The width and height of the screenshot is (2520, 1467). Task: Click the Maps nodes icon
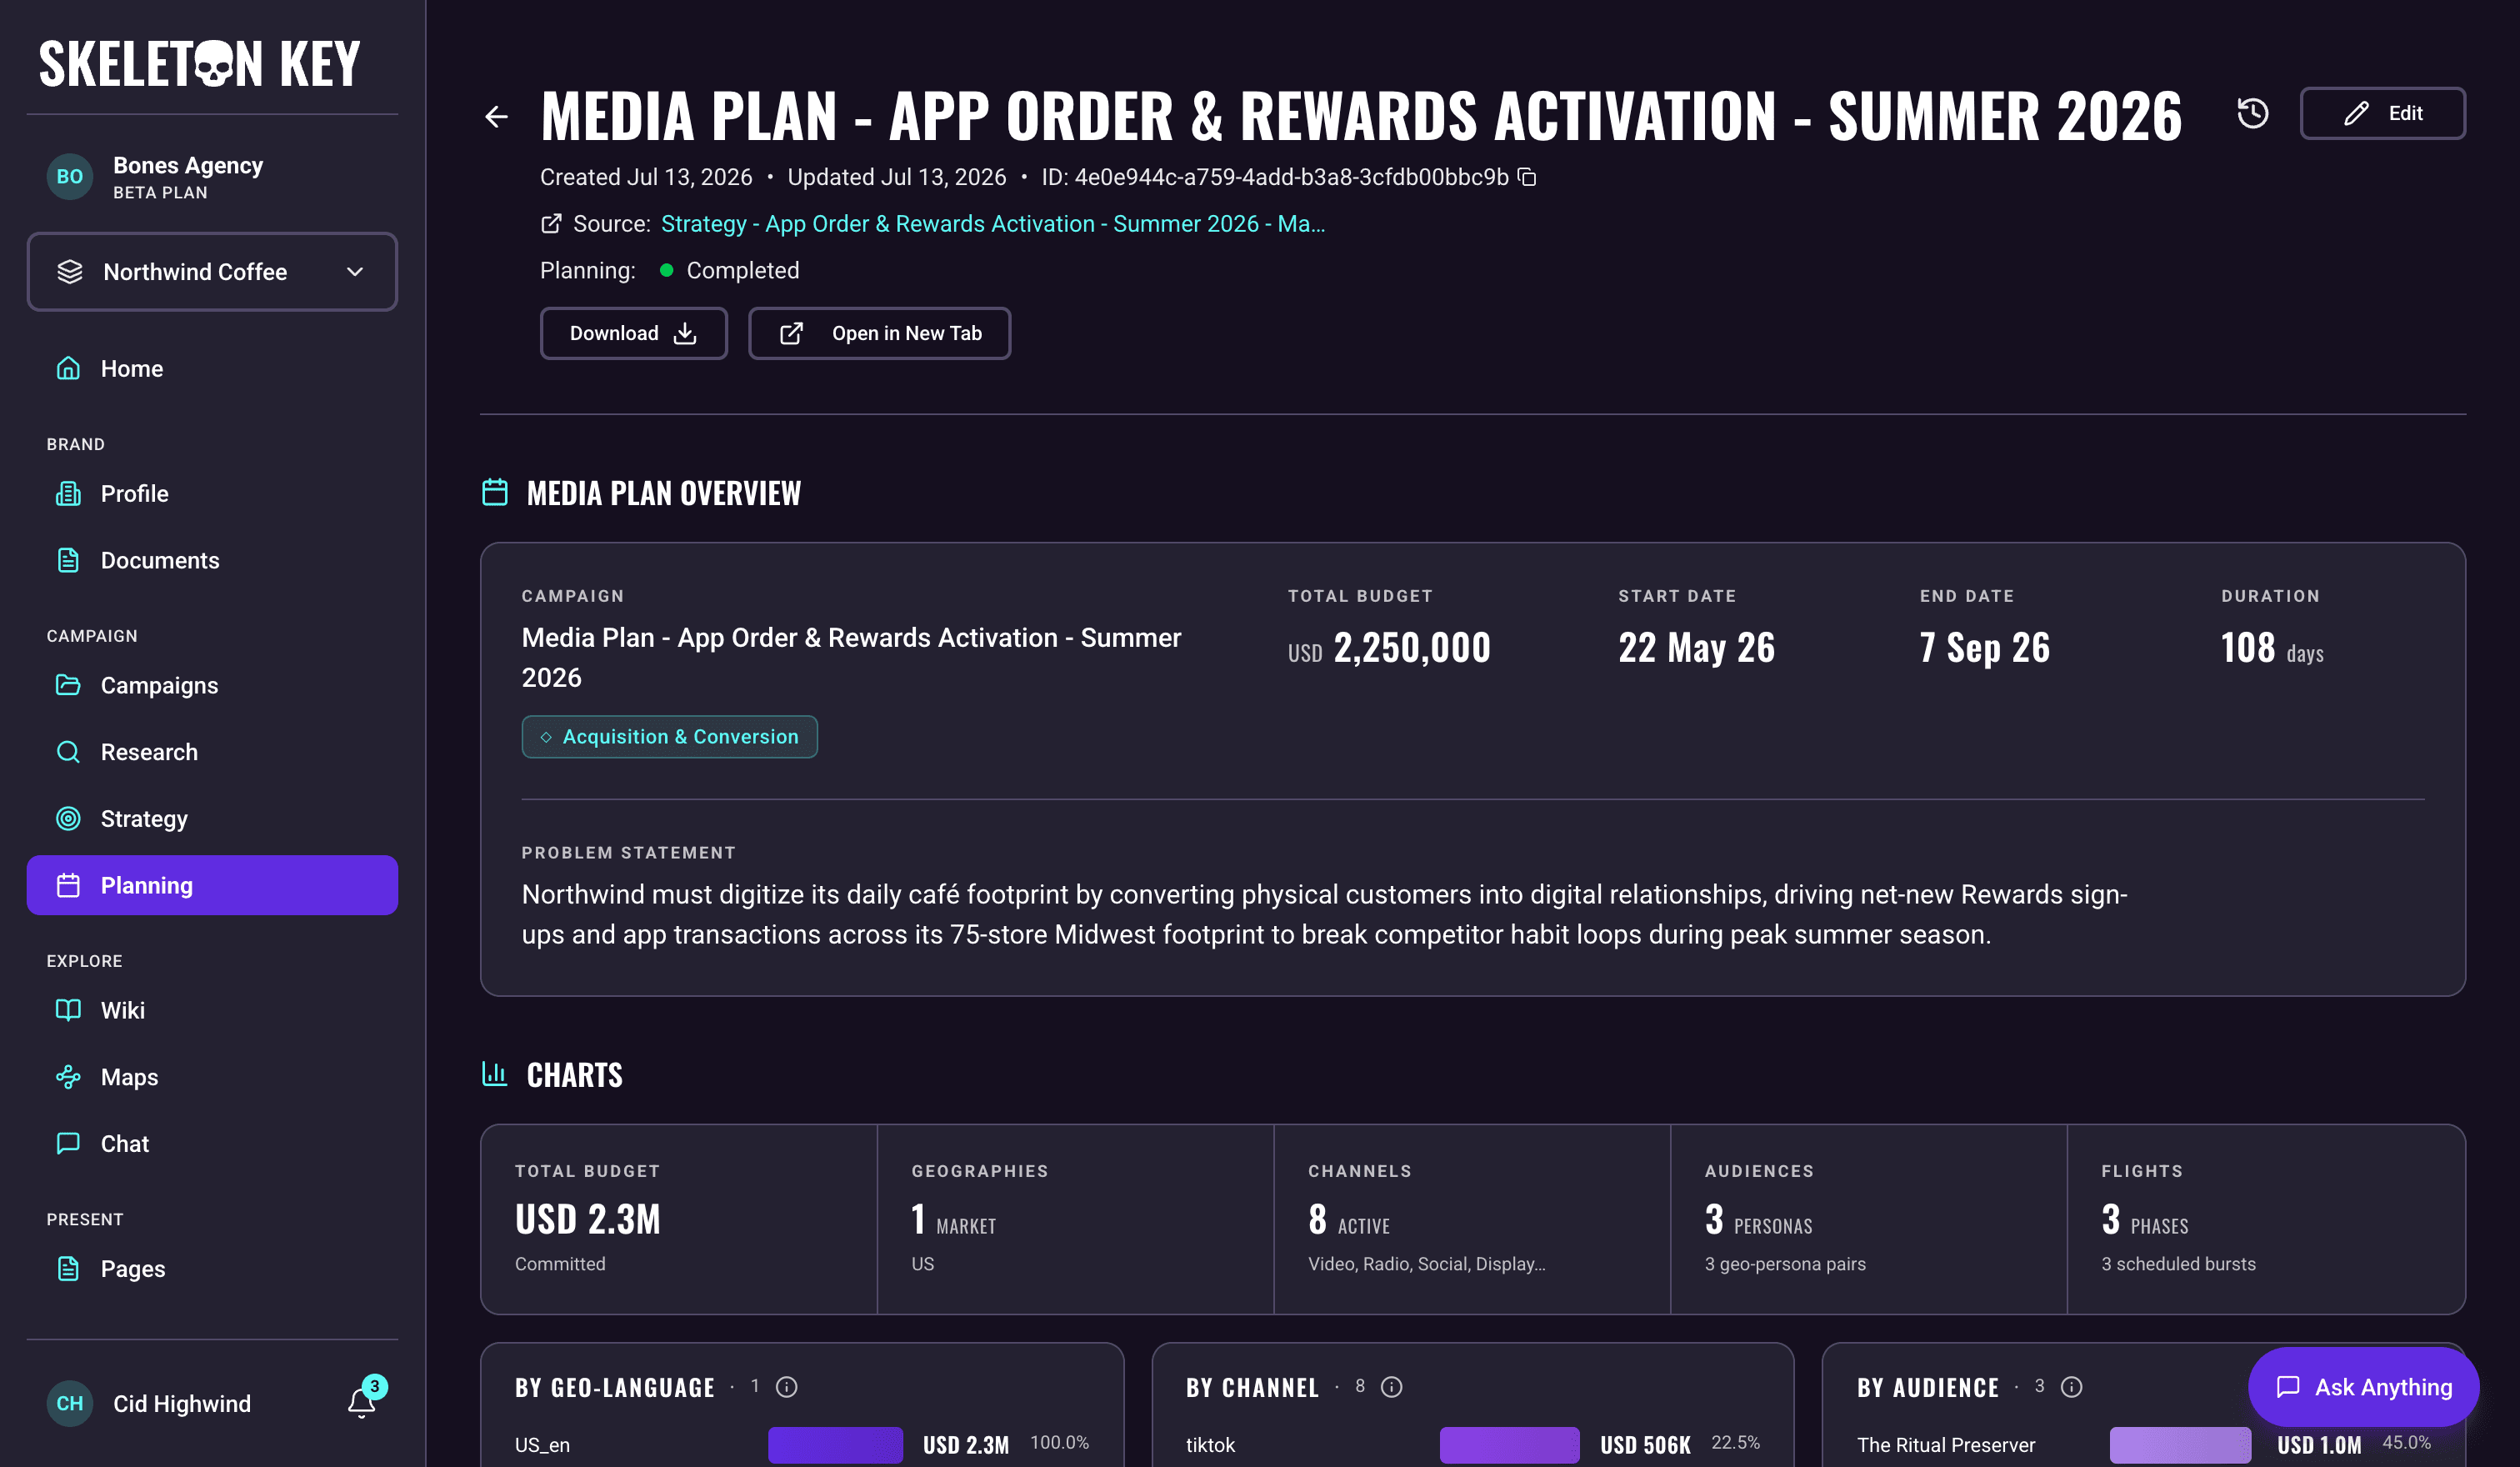[68, 1077]
